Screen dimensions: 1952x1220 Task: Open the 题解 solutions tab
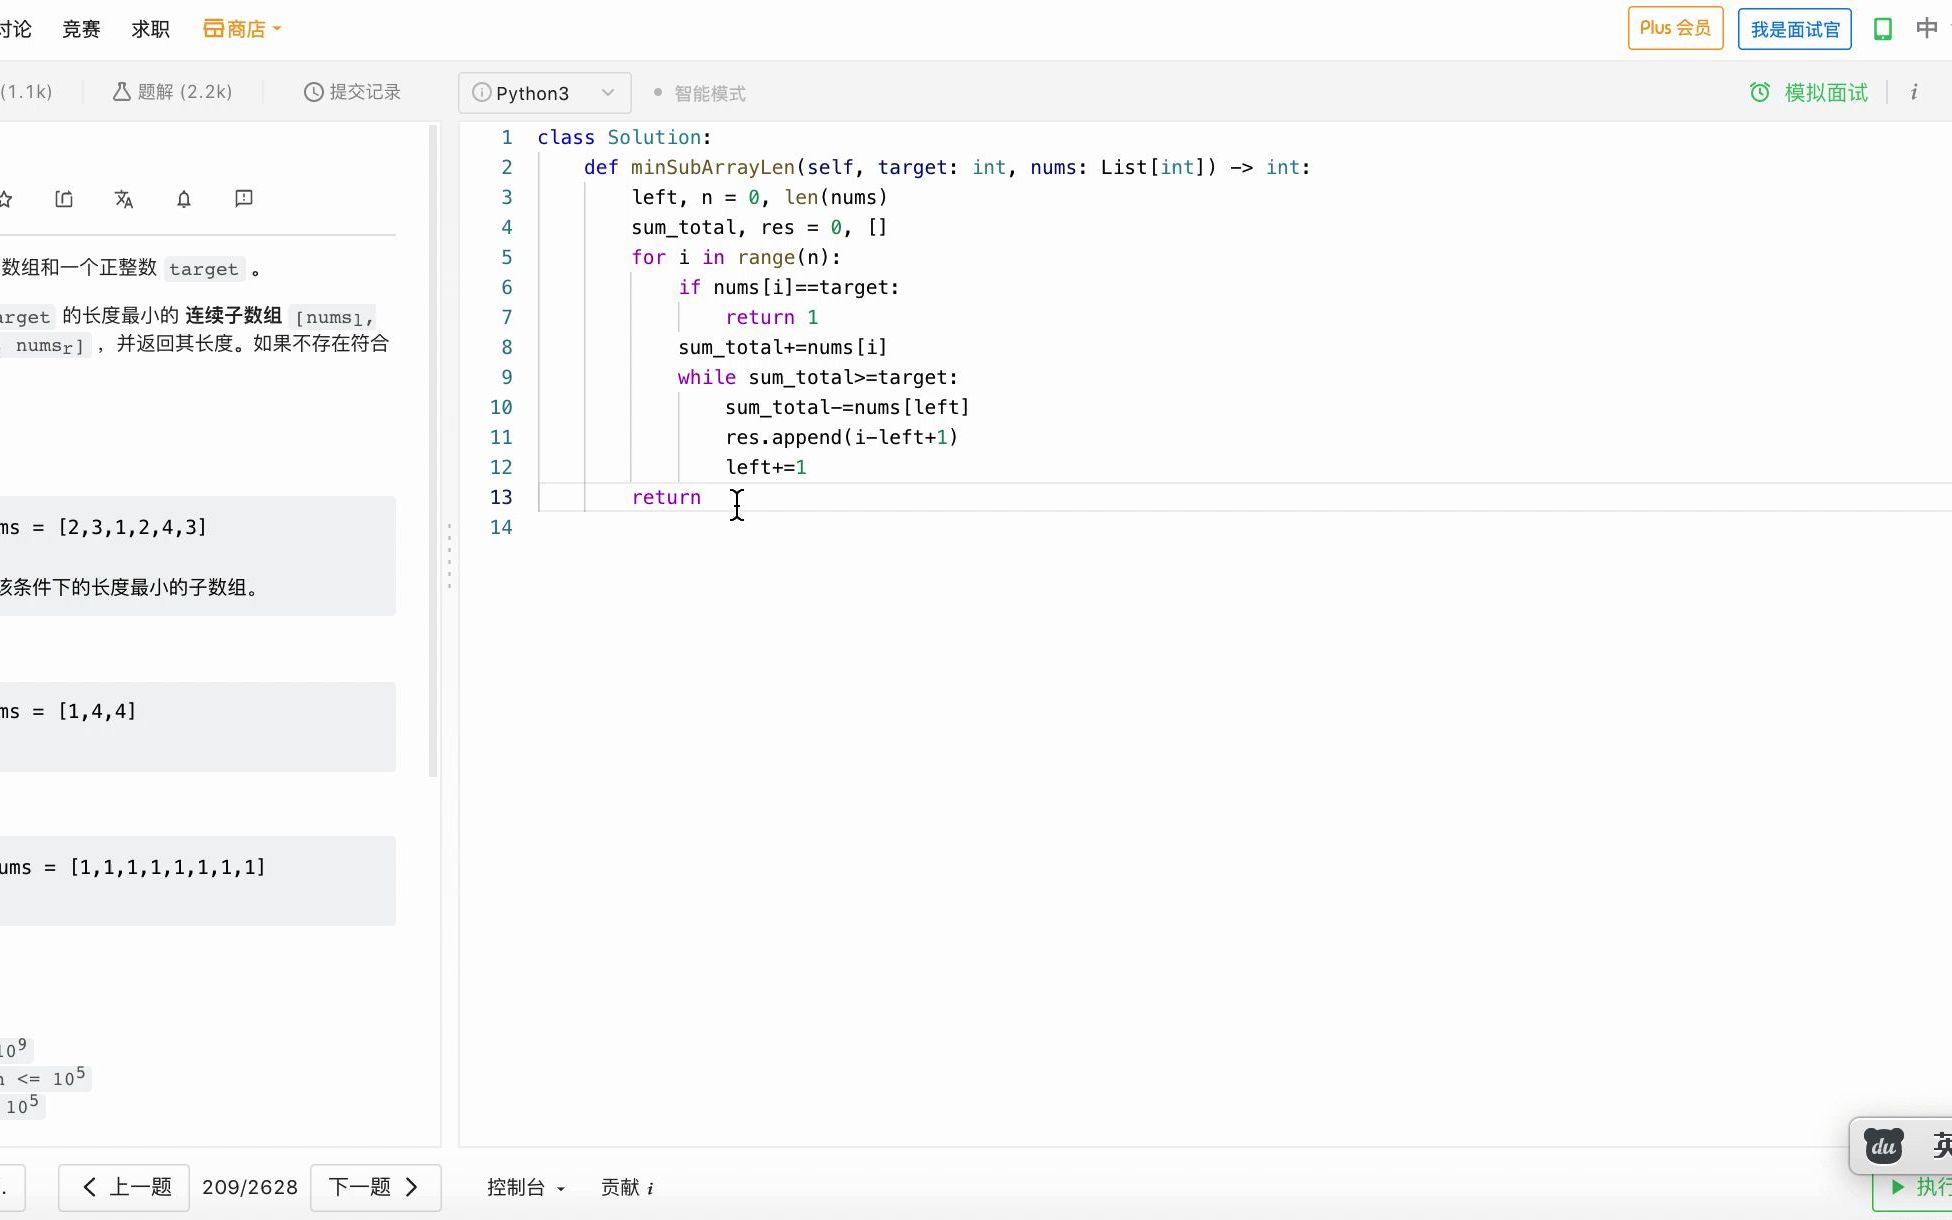[172, 92]
